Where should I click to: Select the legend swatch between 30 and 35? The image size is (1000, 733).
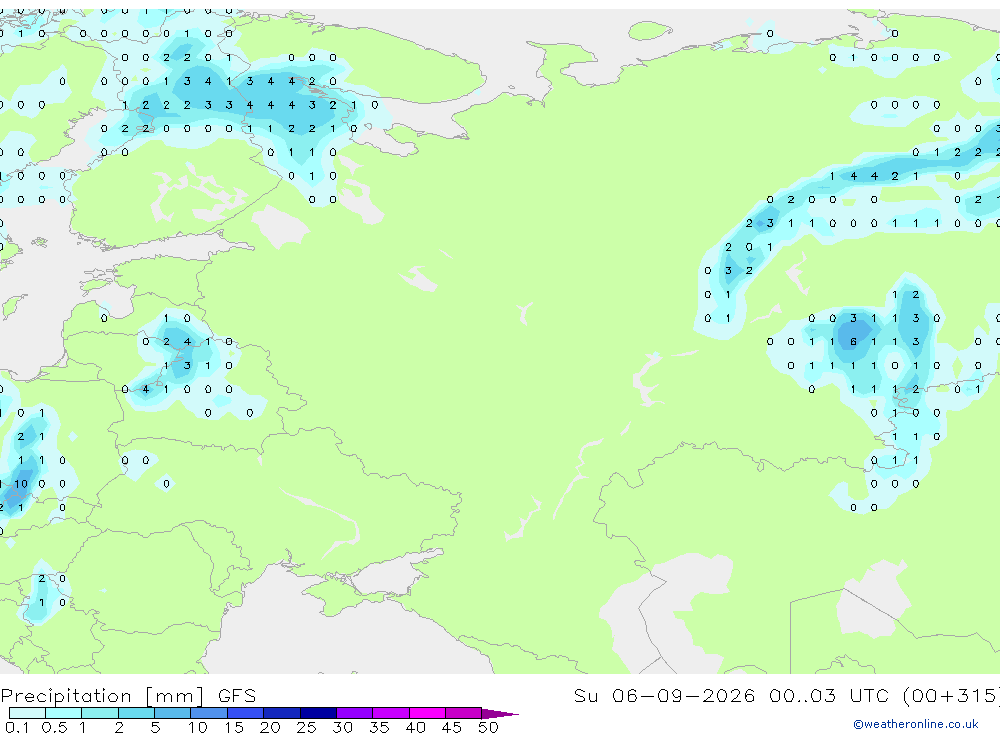(x=355, y=713)
